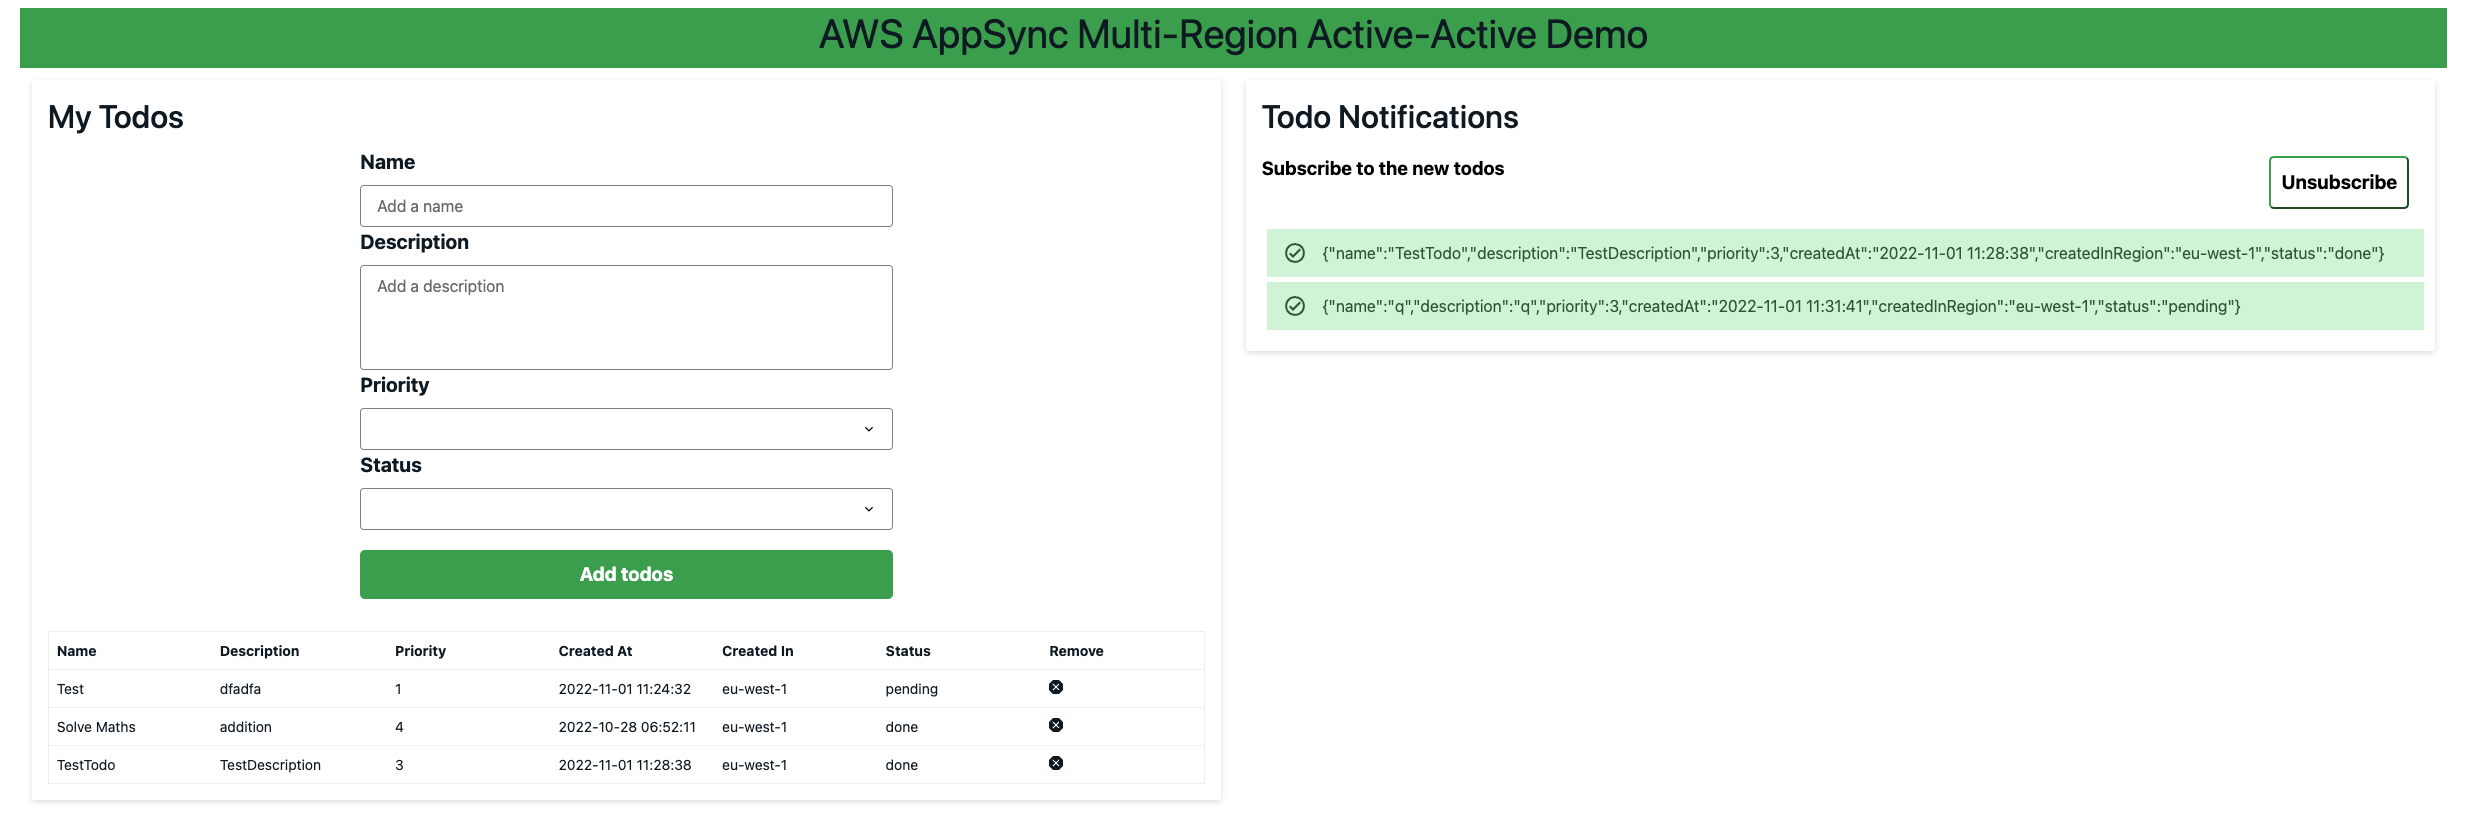
Task: Remove the Test todo row
Action: 1055,687
